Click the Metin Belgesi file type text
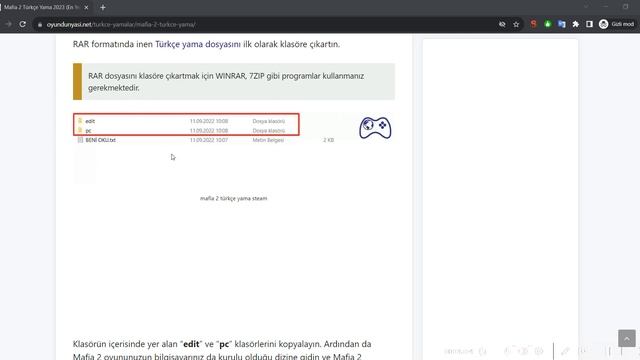The image size is (640, 360). (x=268, y=140)
